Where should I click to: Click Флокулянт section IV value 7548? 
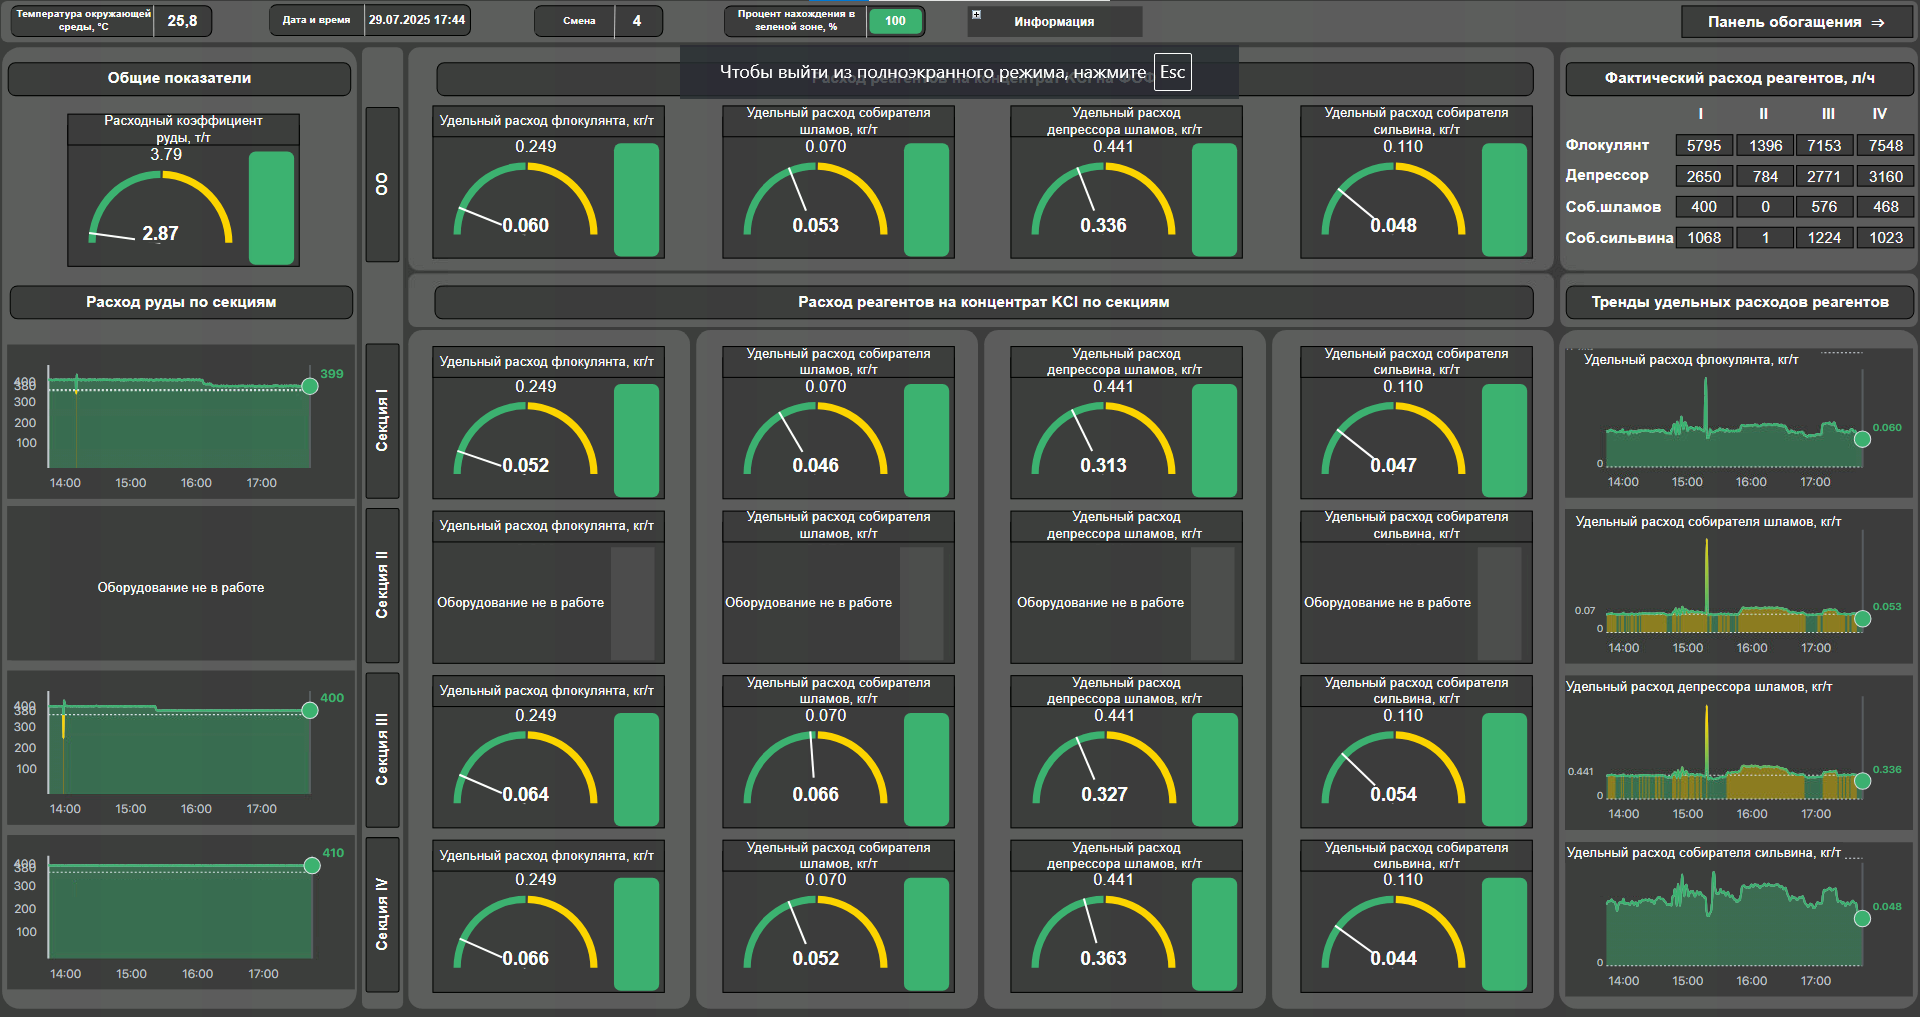[1886, 146]
